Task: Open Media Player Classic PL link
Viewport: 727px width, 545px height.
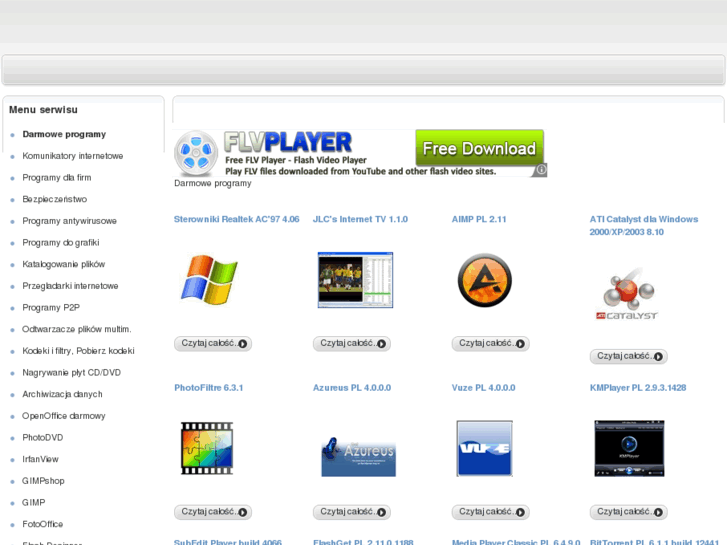Action: [x=516, y=542]
